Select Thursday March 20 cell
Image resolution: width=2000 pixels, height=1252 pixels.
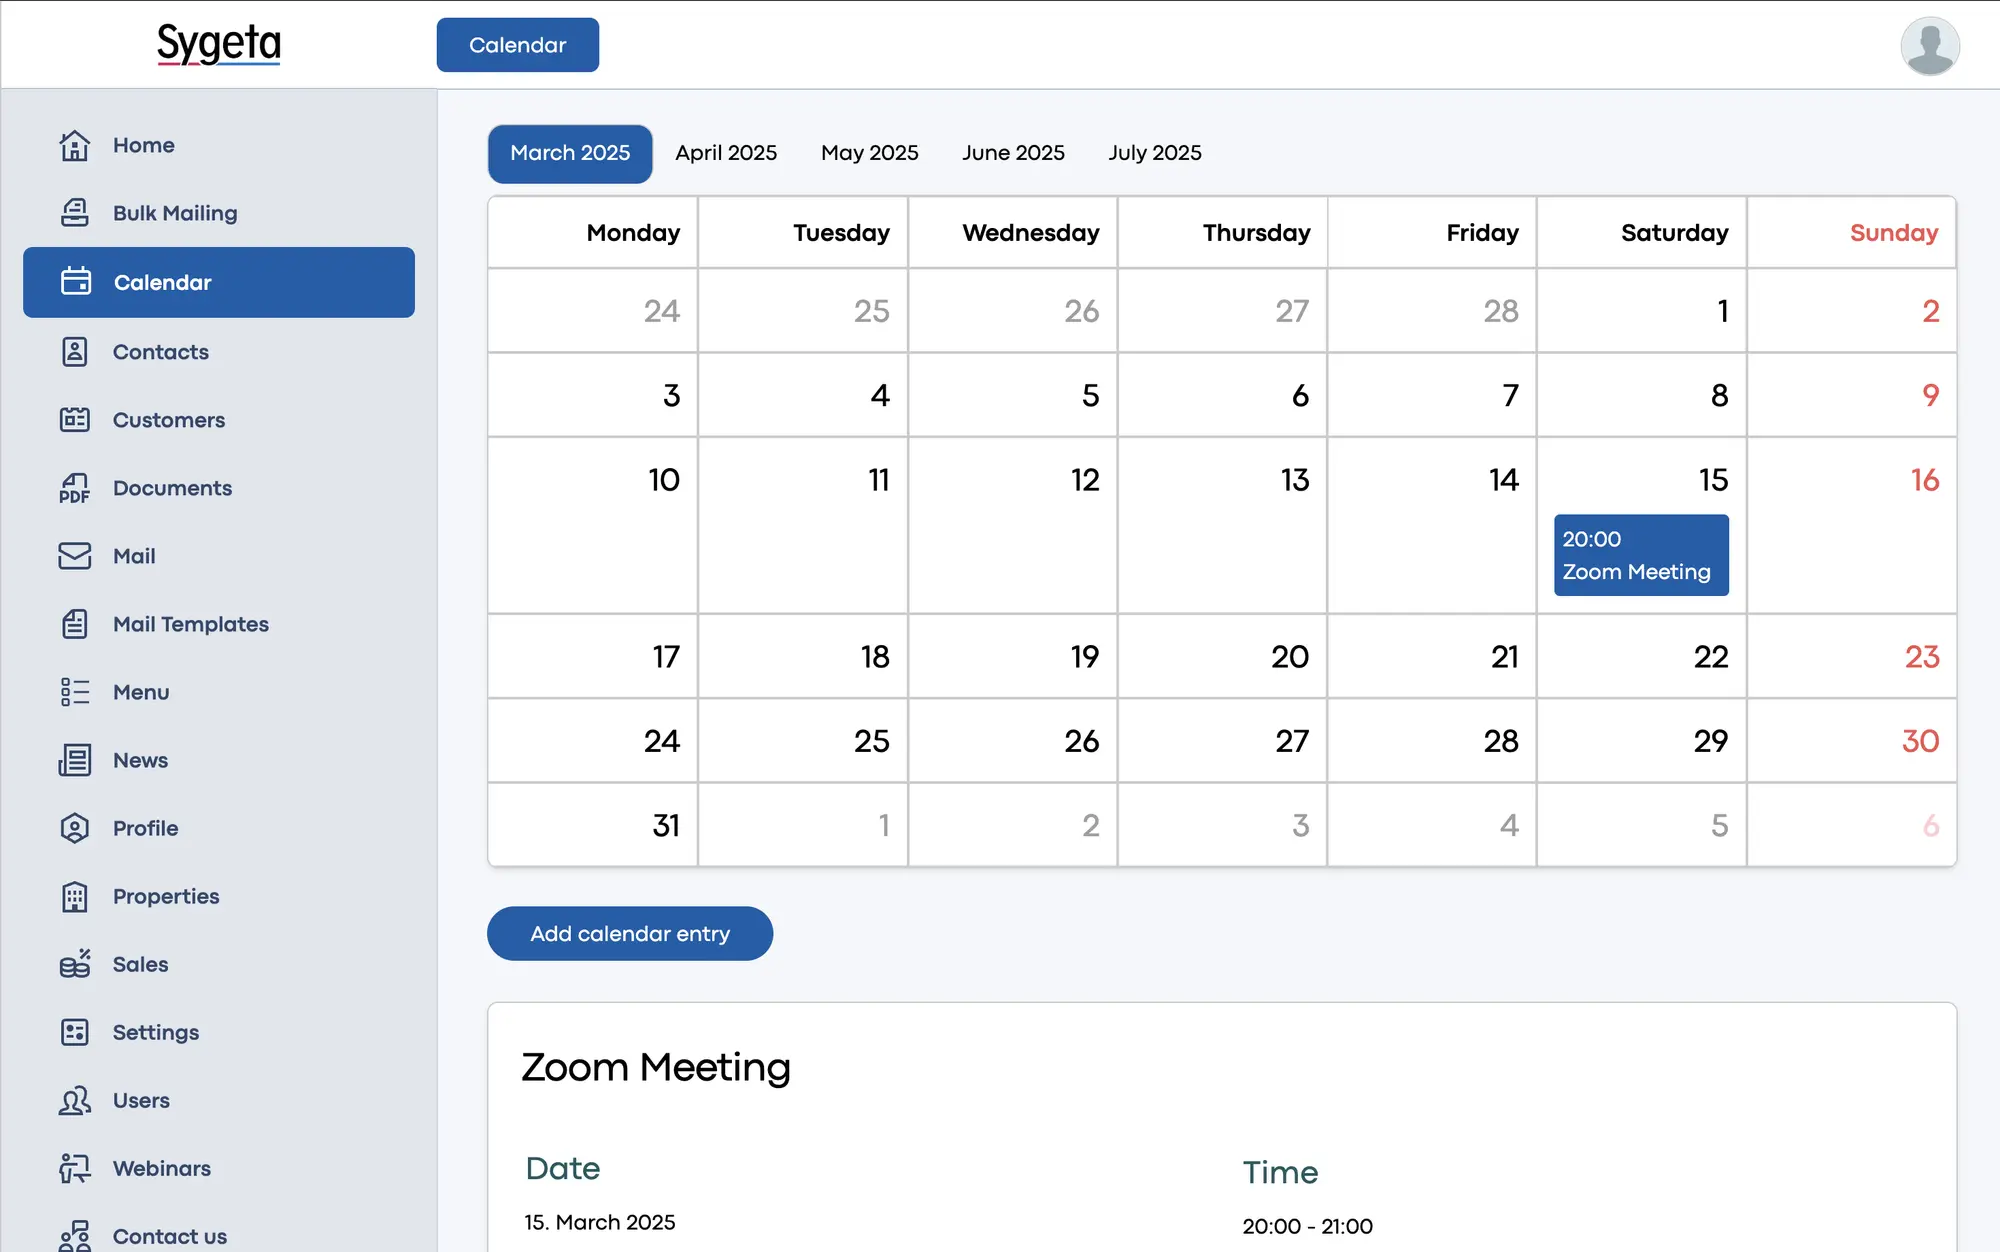point(1222,656)
